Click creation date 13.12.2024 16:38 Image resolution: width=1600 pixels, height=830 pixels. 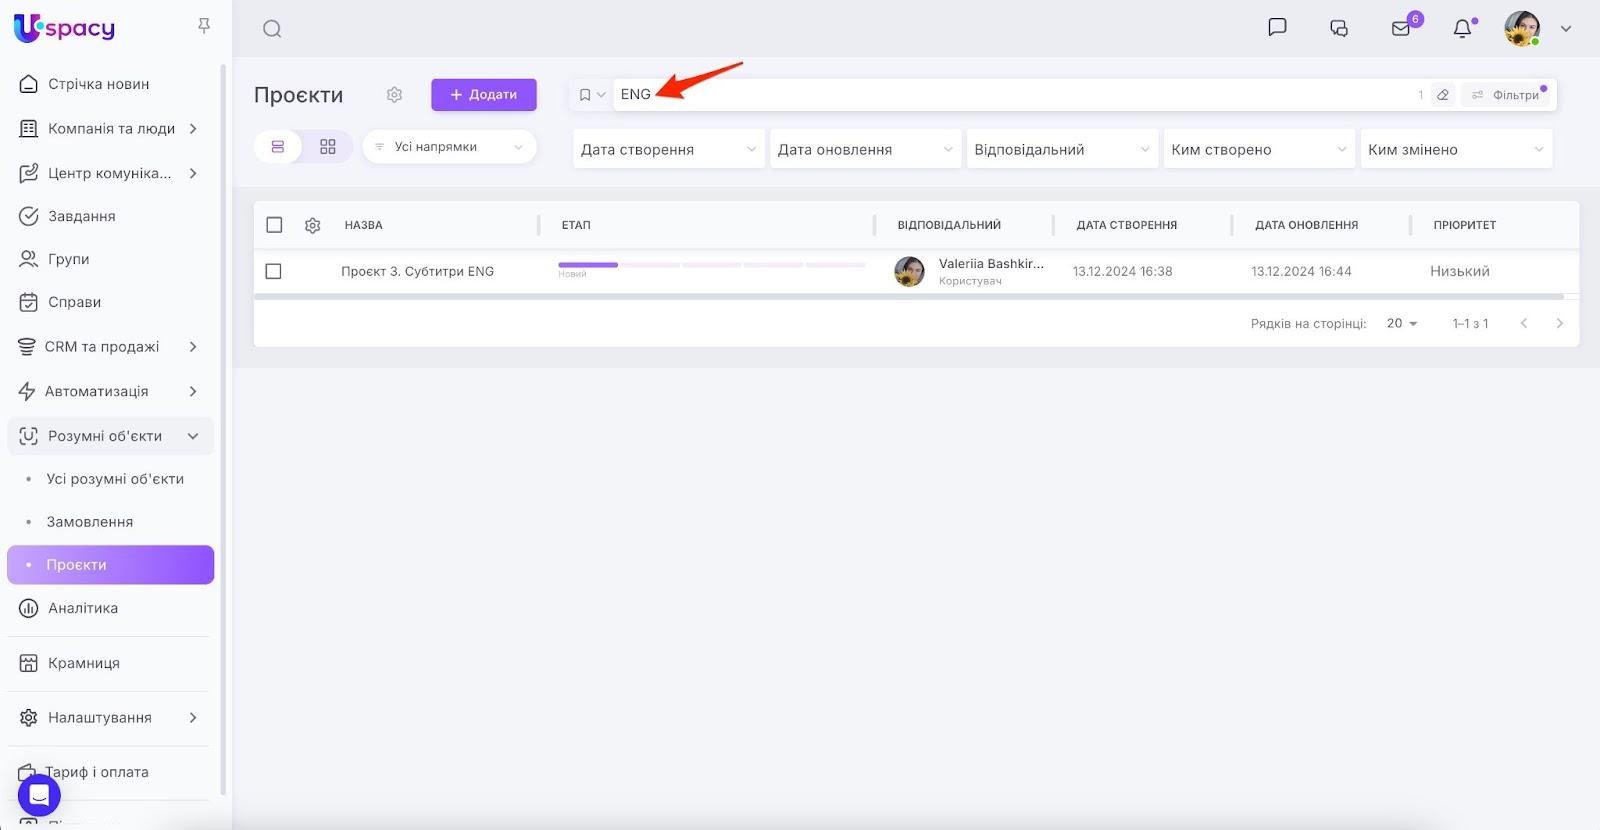tap(1123, 271)
